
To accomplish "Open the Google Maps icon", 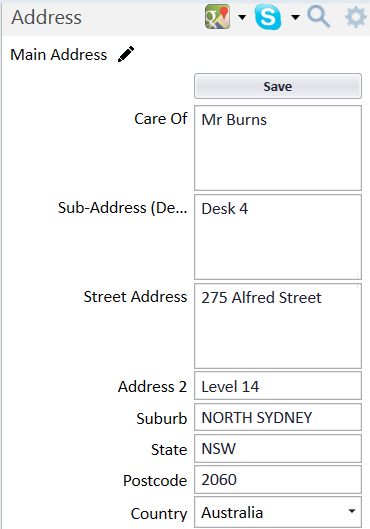I will coord(218,17).
